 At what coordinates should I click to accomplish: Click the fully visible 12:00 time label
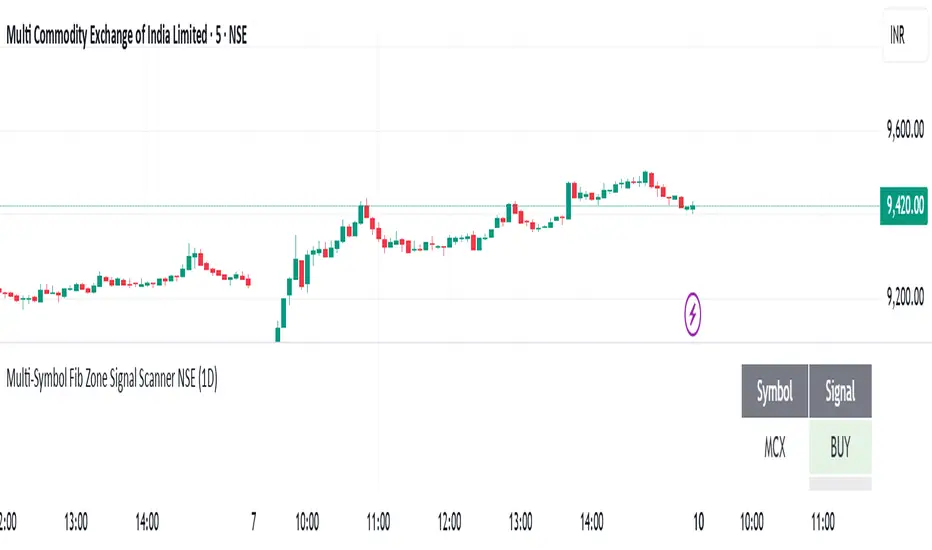[450, 520]
